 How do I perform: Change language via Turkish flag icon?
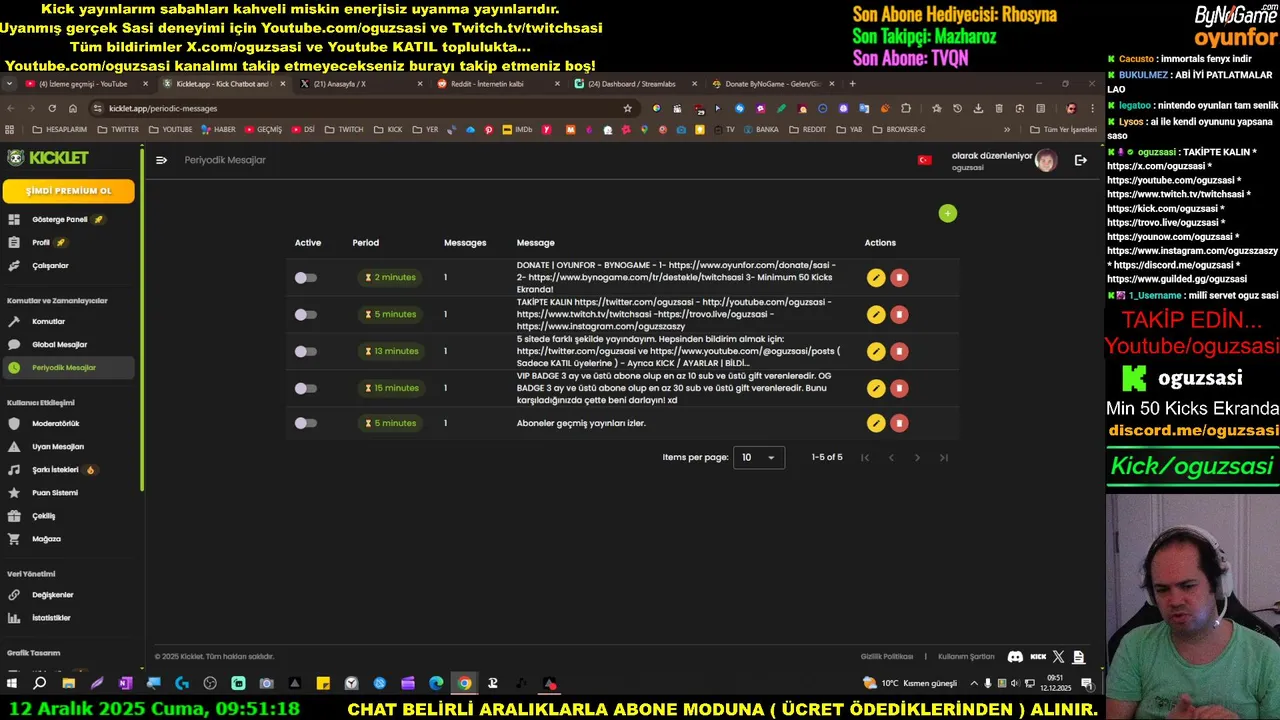(x=925, y=160)
